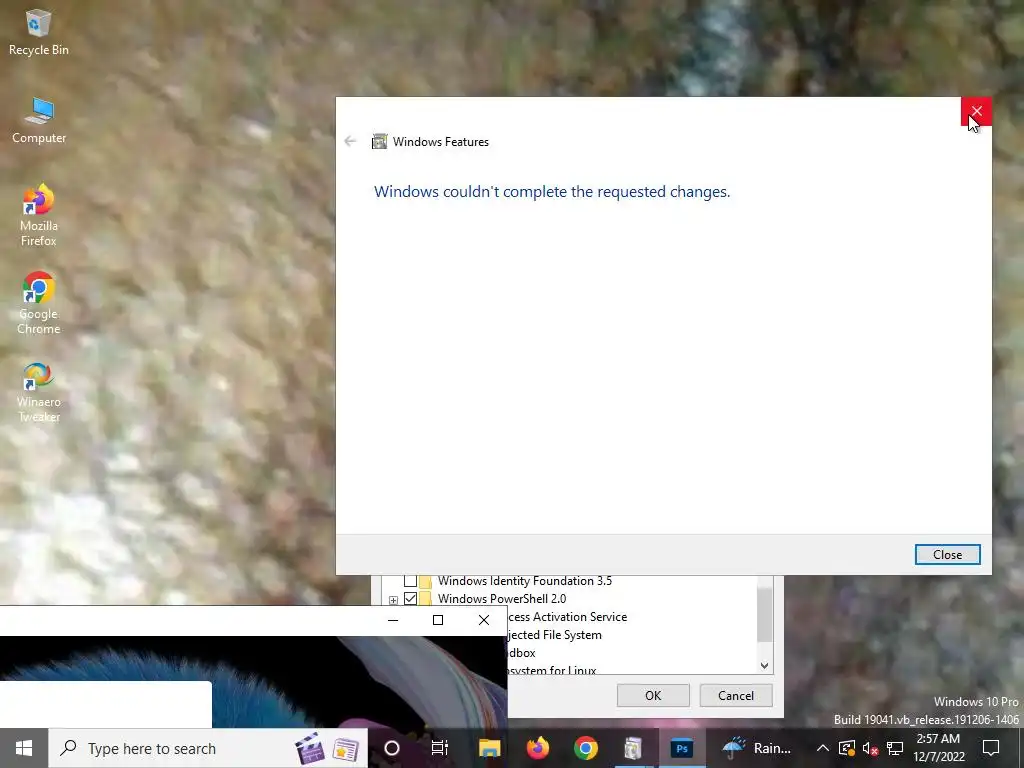Open the clock showing 2:57 AM

(938, 748)
